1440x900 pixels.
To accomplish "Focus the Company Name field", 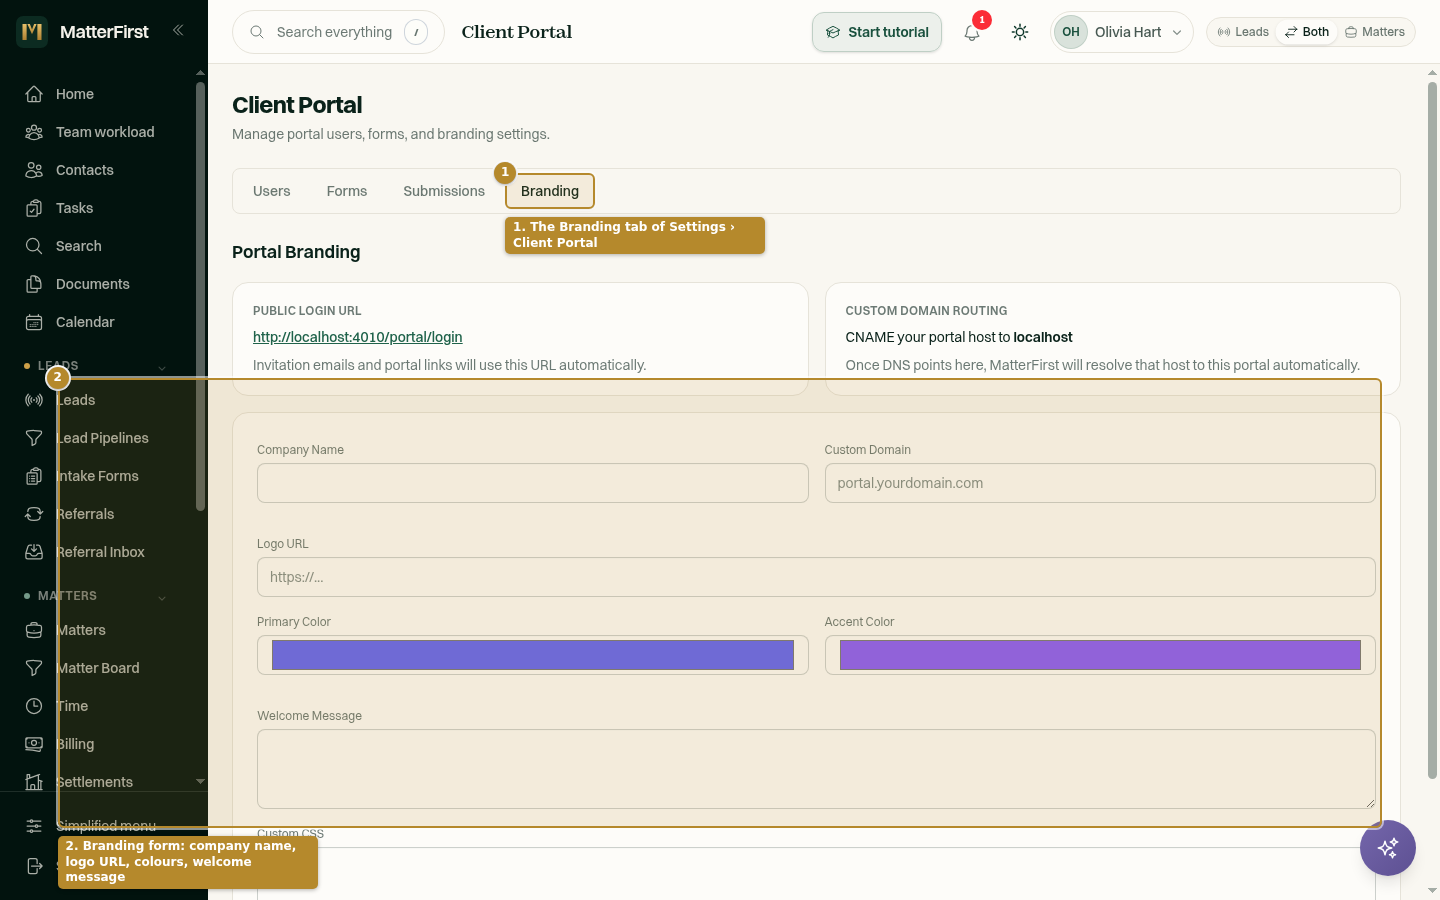I will click(x=533, y=483).
